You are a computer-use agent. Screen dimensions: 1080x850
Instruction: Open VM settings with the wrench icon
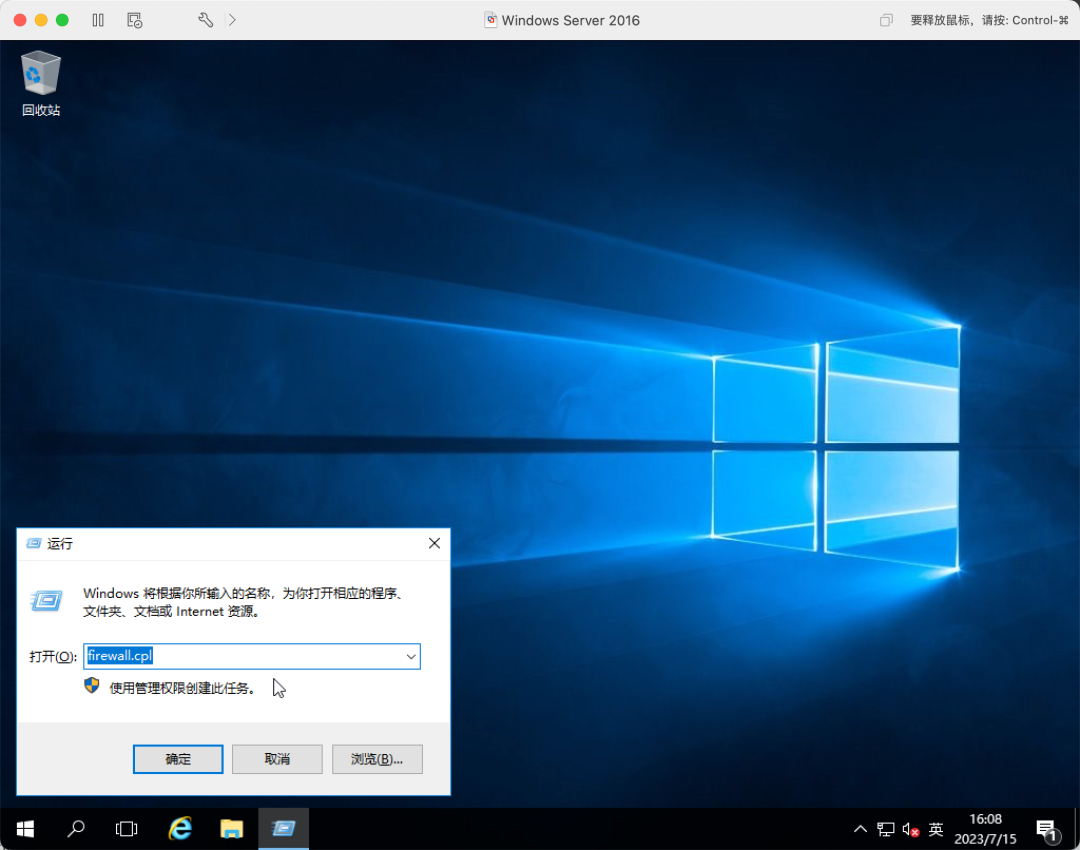coord(205,19)
